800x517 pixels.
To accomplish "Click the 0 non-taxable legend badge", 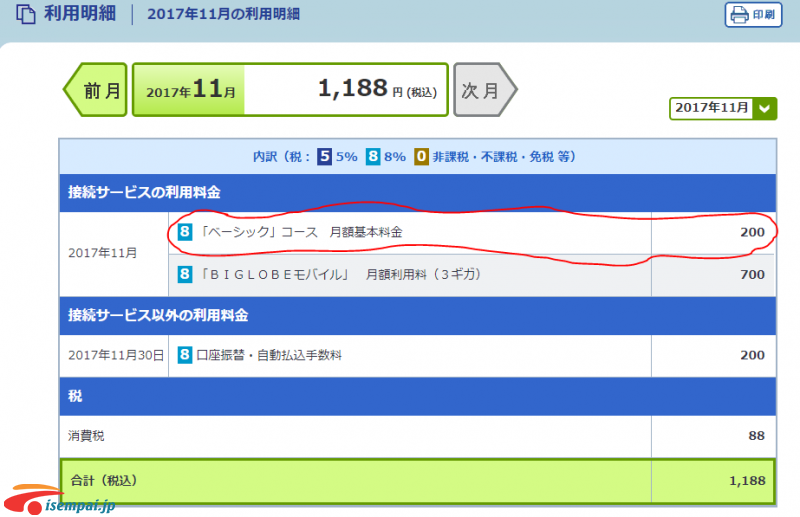I will [x=421, y=156].
